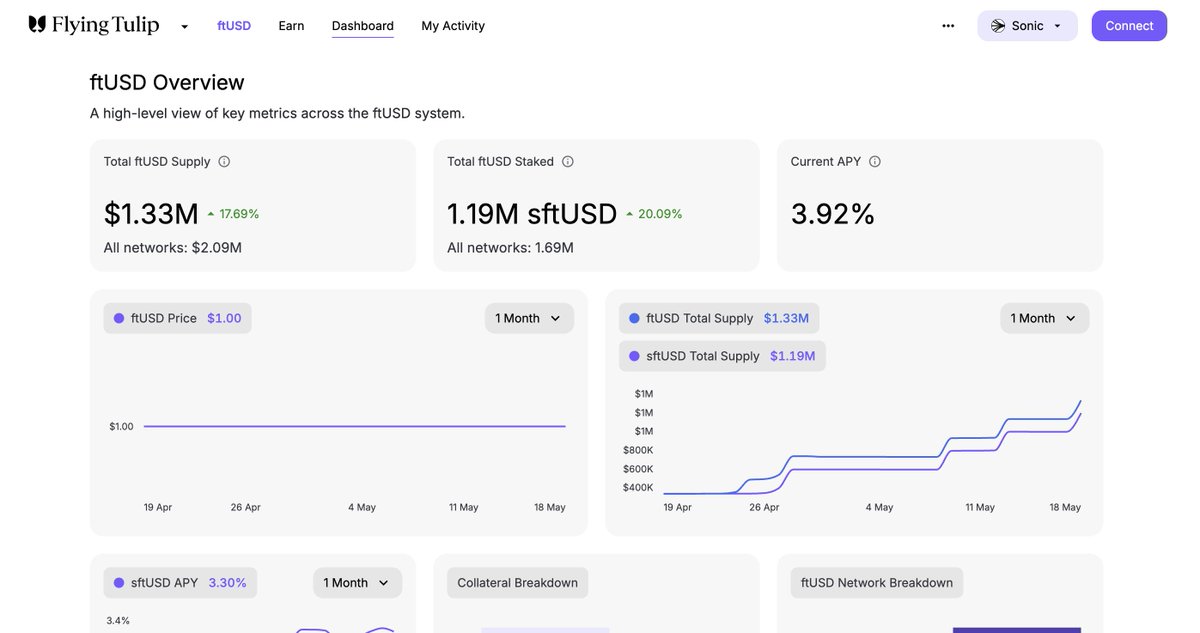The image size is (1200, 633).
Task: Click the Connect wallet button
Action: (1129, 26)
